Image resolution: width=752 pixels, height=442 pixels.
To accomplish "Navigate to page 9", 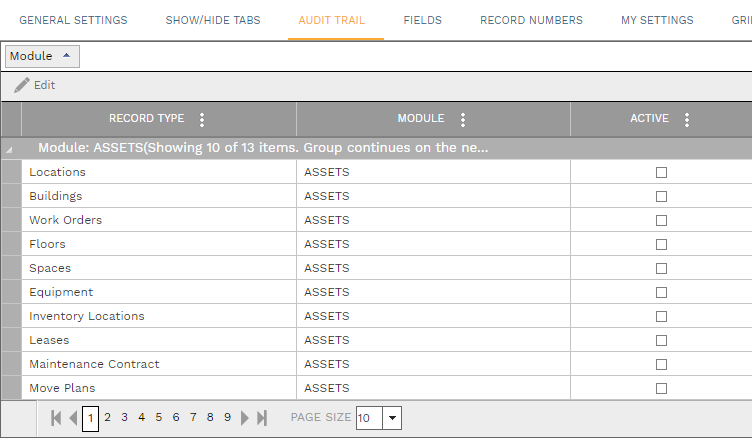I will coord(227,418).
